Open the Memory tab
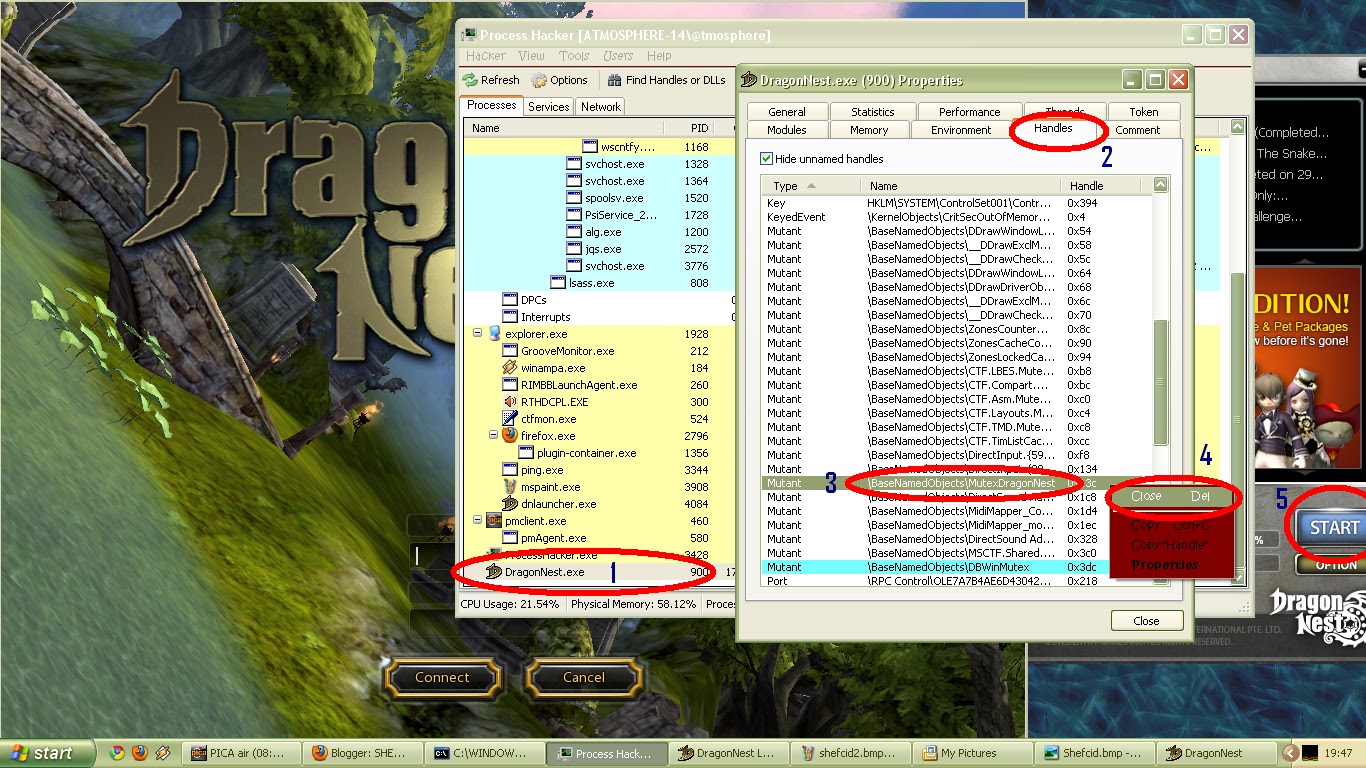1366x768 pixels. click(869, 130)
